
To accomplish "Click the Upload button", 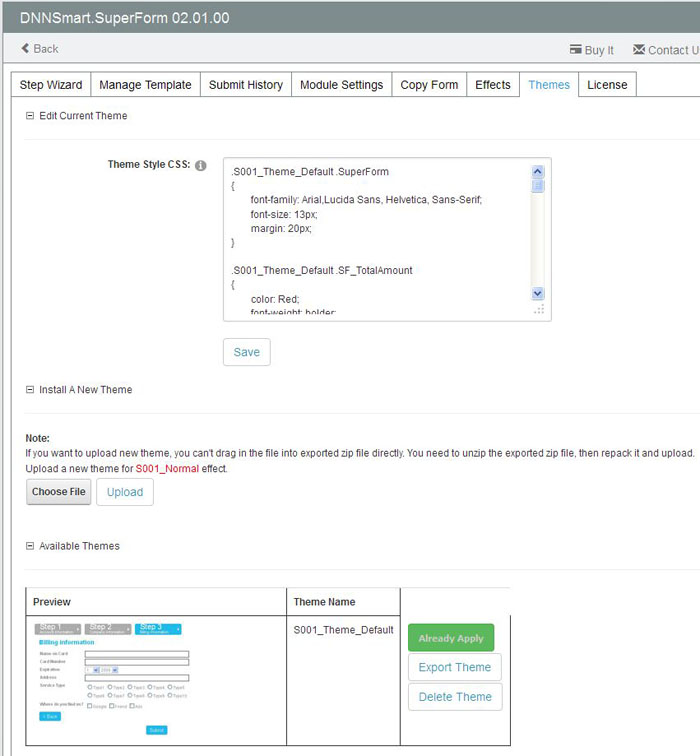I will pos(125,492).
